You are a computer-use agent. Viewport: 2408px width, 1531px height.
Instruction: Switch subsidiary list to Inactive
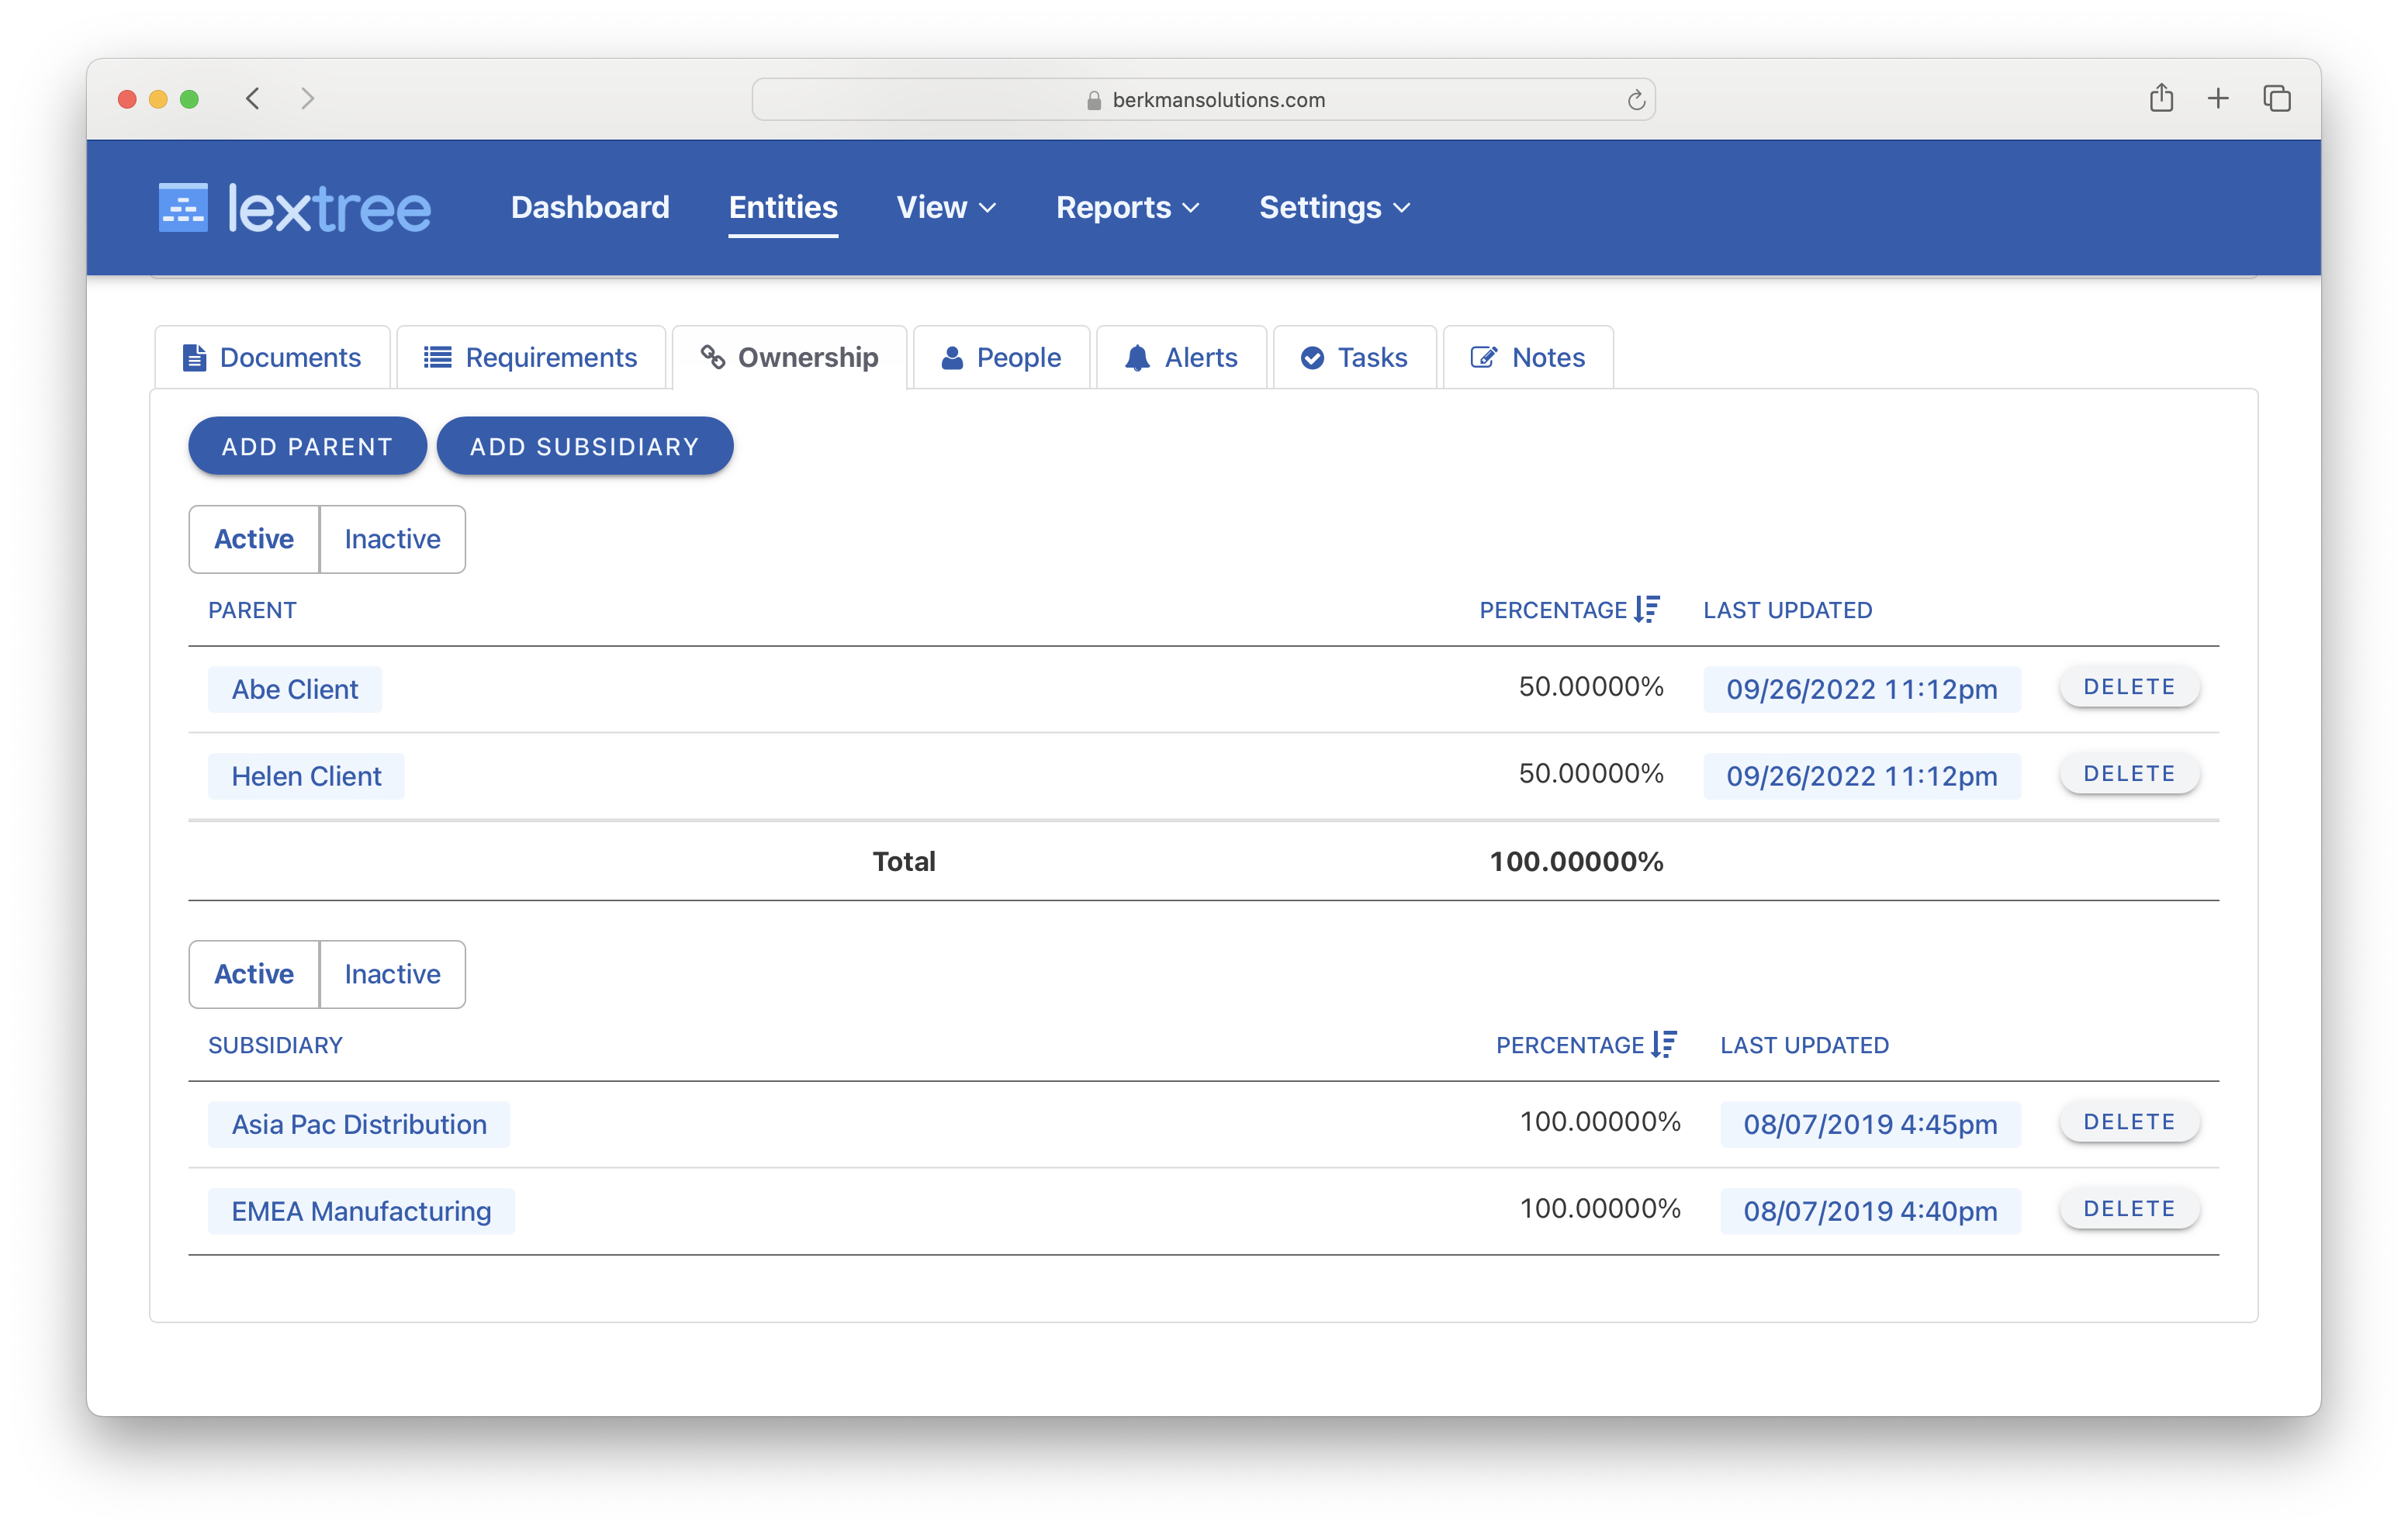392,974
